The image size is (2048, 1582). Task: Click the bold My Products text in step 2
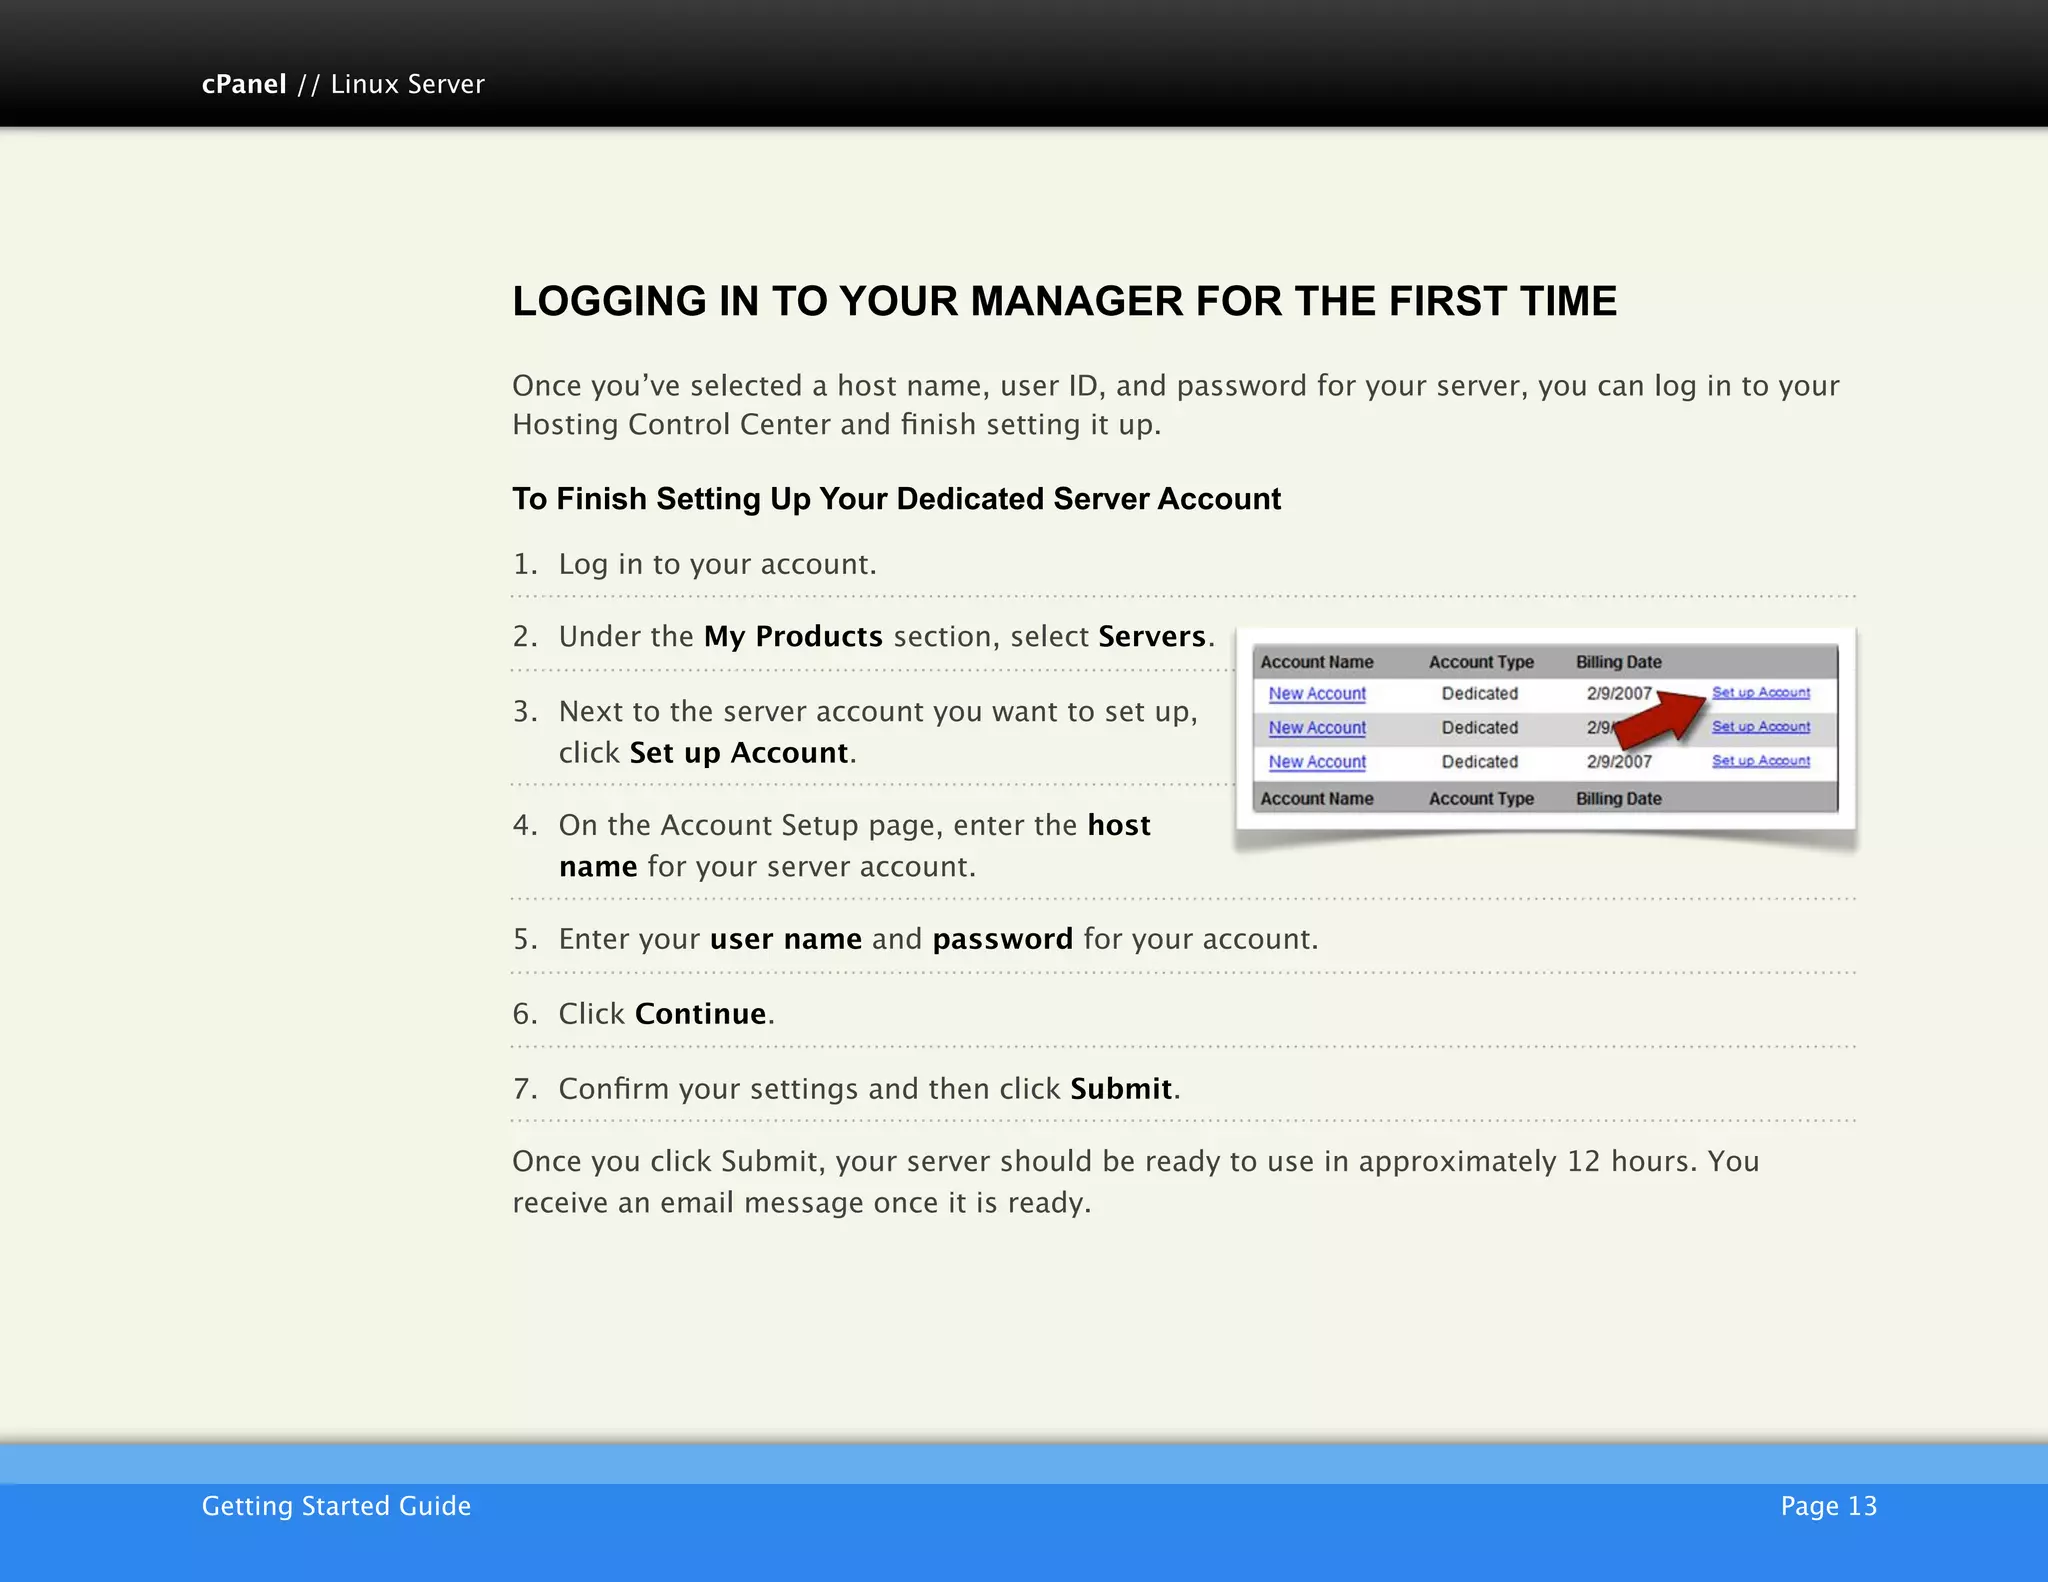tap(793, 636)
